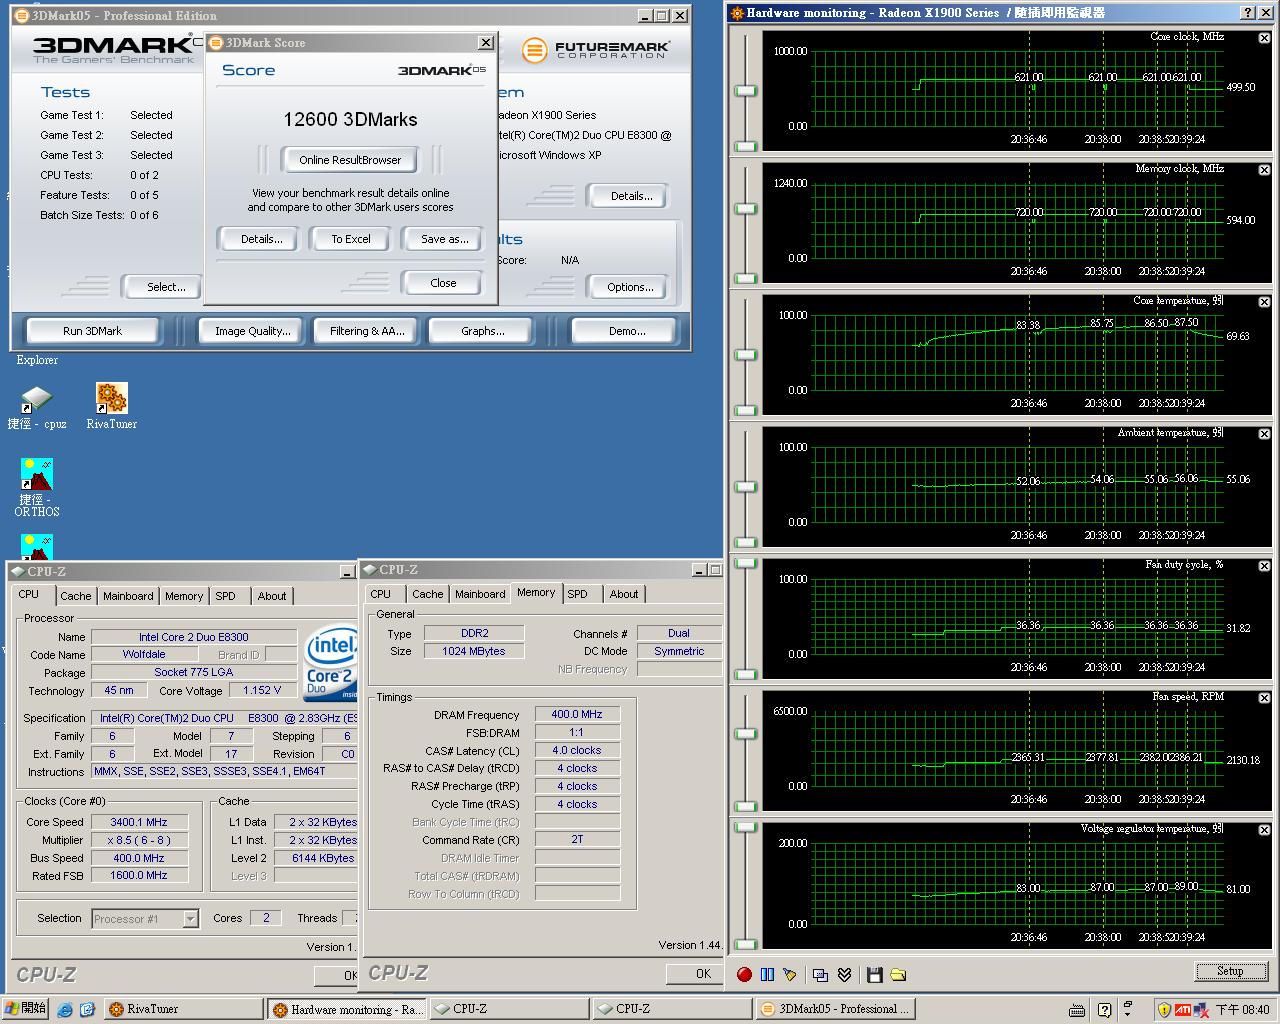Click Options button in 3DMark05 main window

tap(630, 287)
